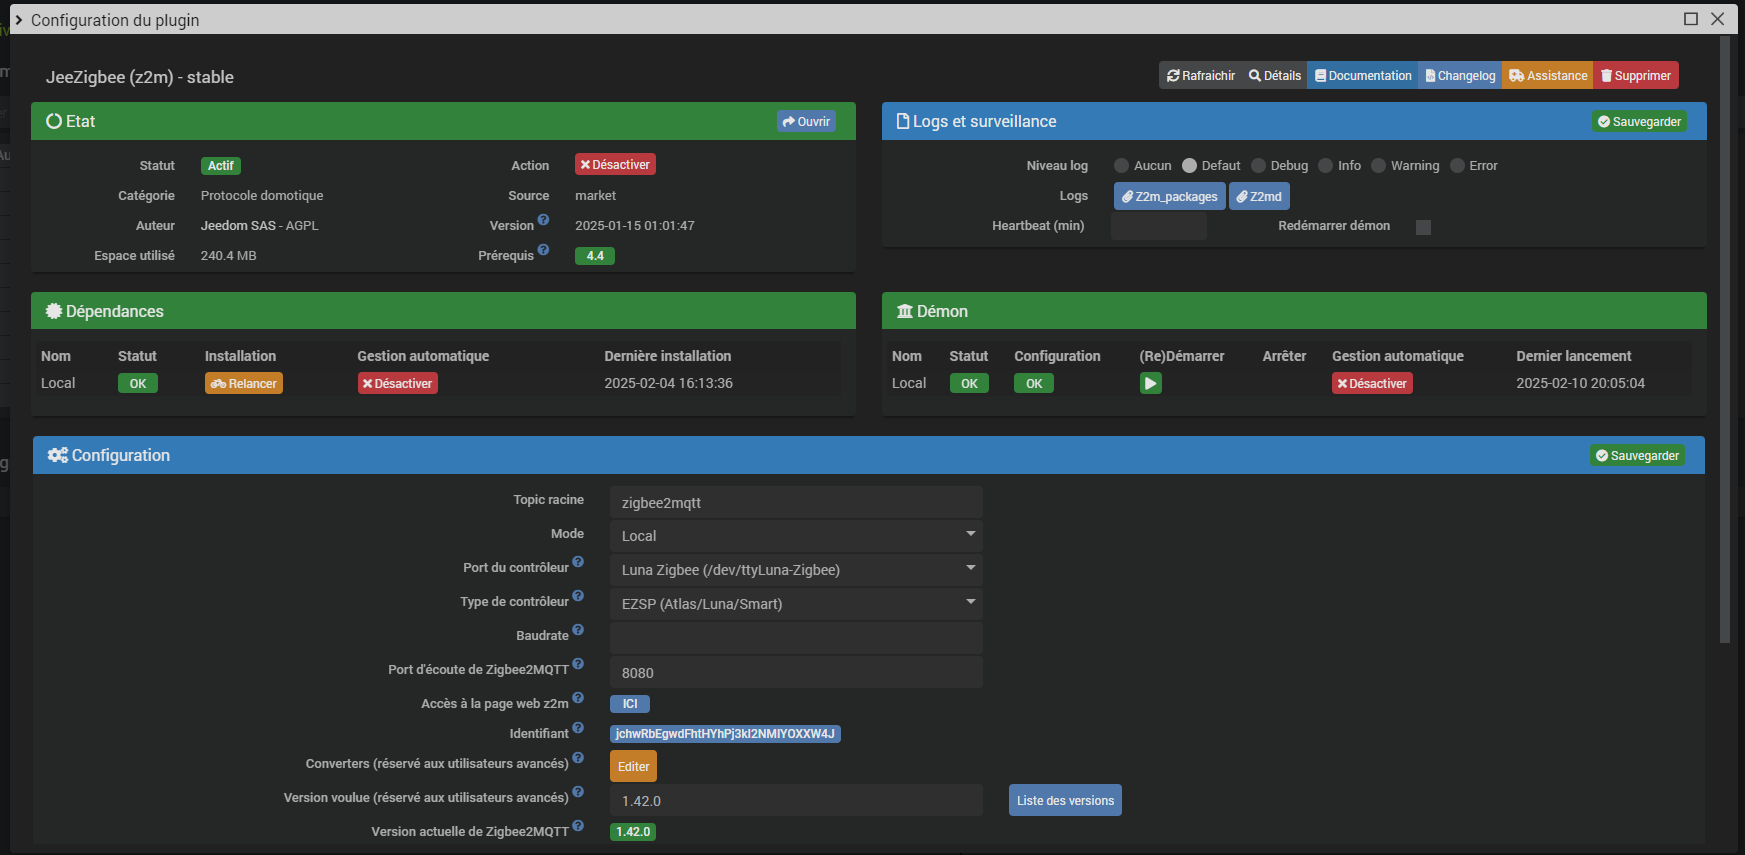Save the Logs et surveillance settings
The width and height of the screenshot is (1745, 855).
(x=1639, y=122)
